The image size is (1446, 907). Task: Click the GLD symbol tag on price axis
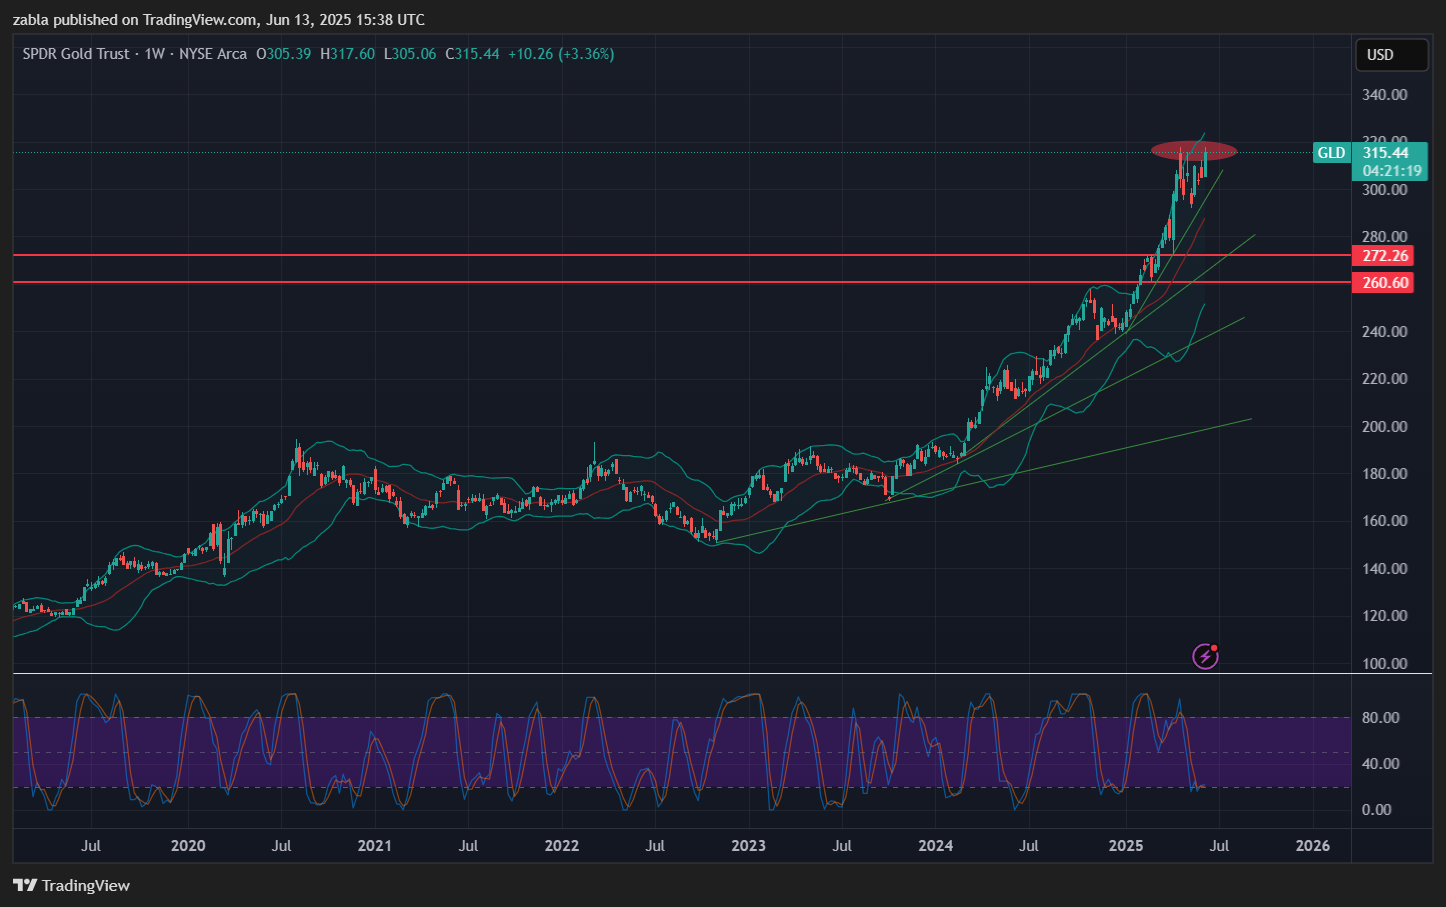click(1331, 153)
